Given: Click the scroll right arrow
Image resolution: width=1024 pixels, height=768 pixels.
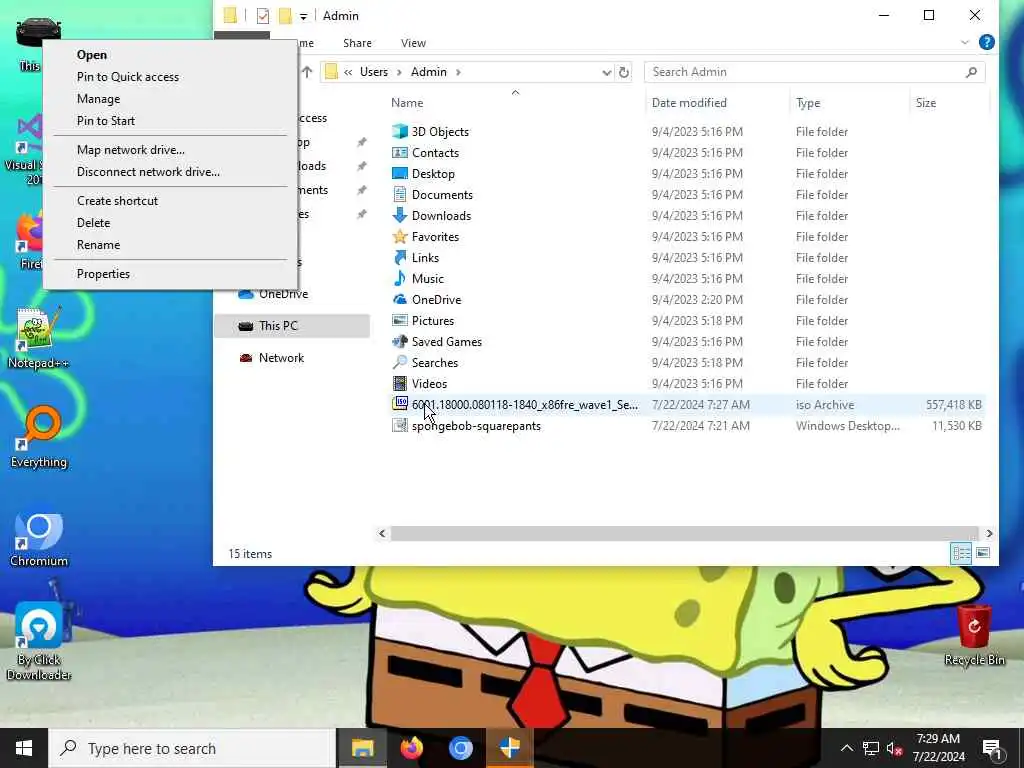Looking at the screenshot, I should click(989, 534).
